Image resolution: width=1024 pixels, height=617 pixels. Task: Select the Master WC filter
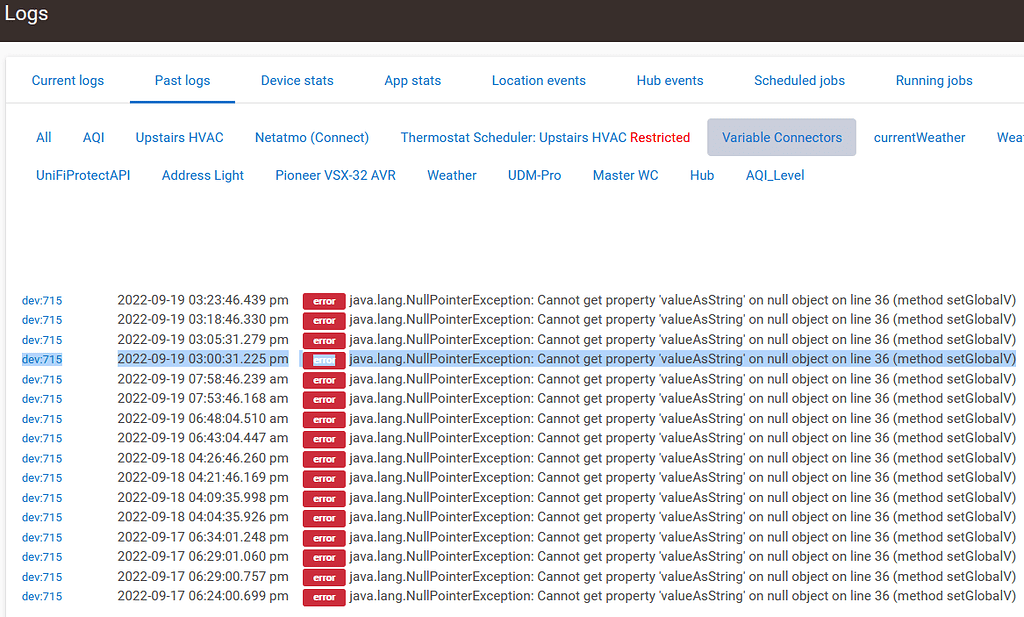(625, 175)
